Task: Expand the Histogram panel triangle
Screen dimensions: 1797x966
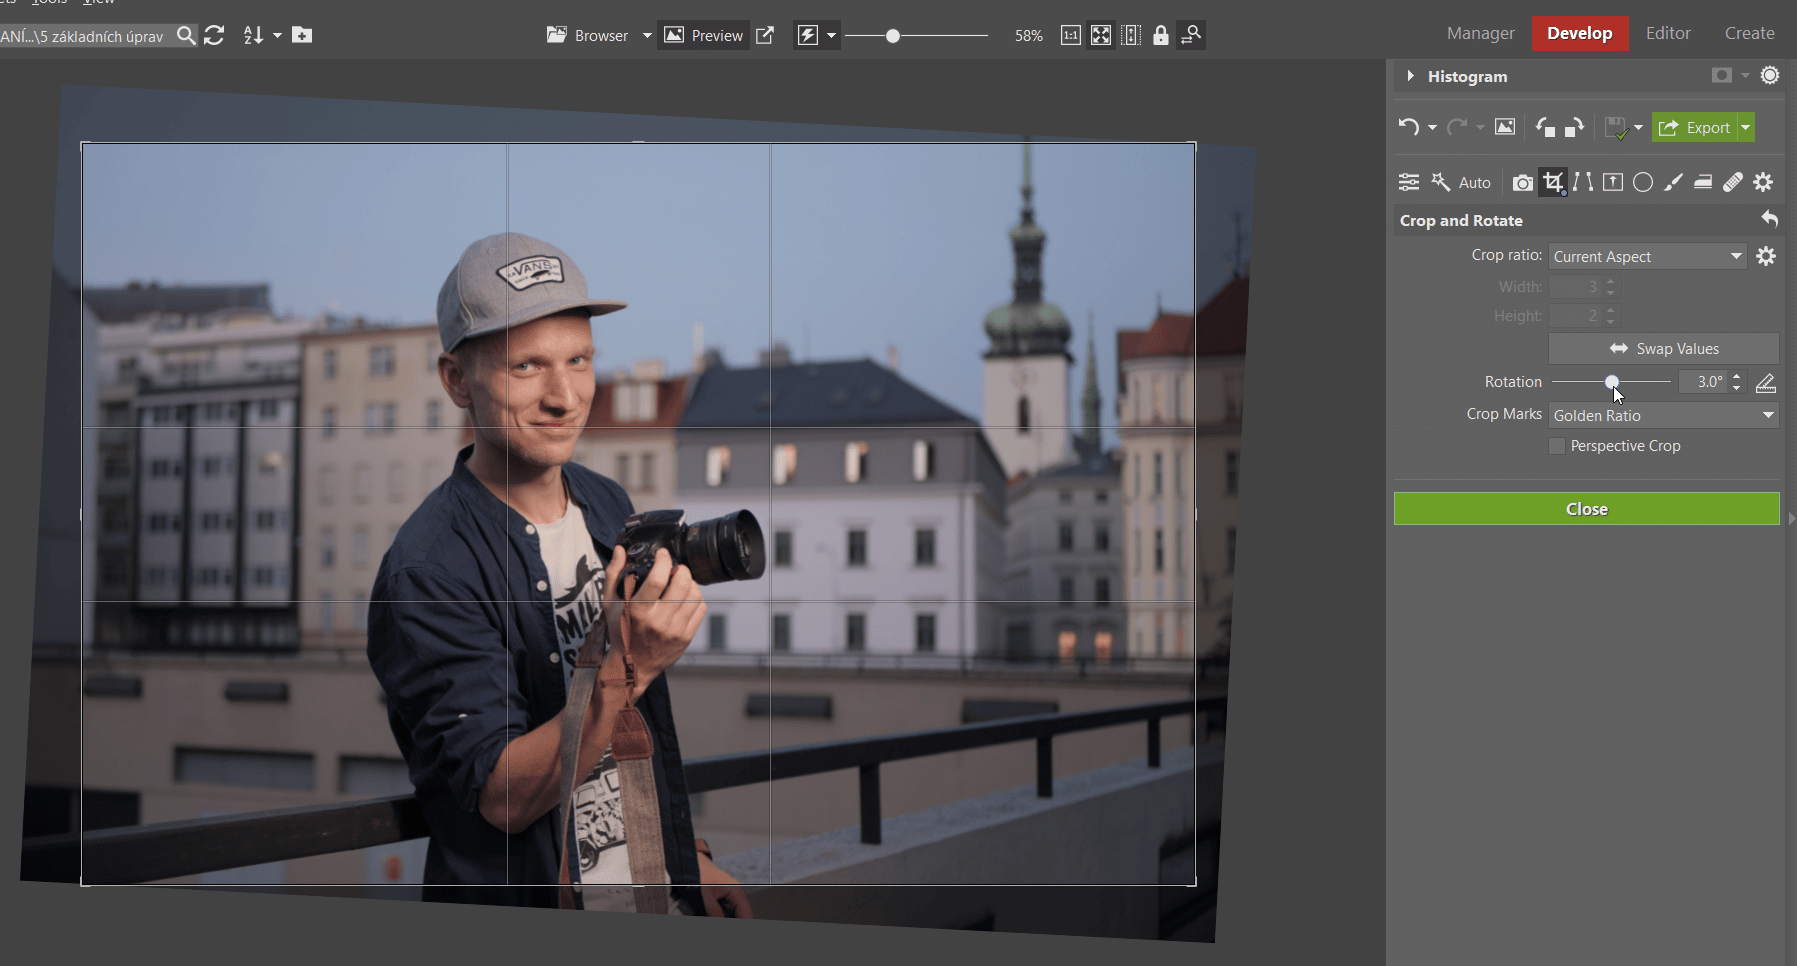Action: (1410, 76)
